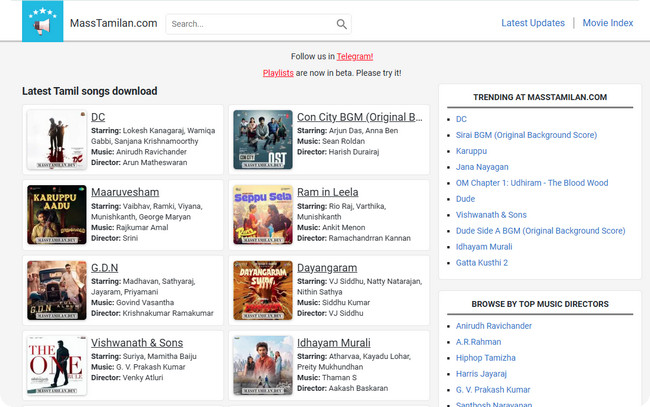Open the MassTamilan.com site title

point(114,23)
